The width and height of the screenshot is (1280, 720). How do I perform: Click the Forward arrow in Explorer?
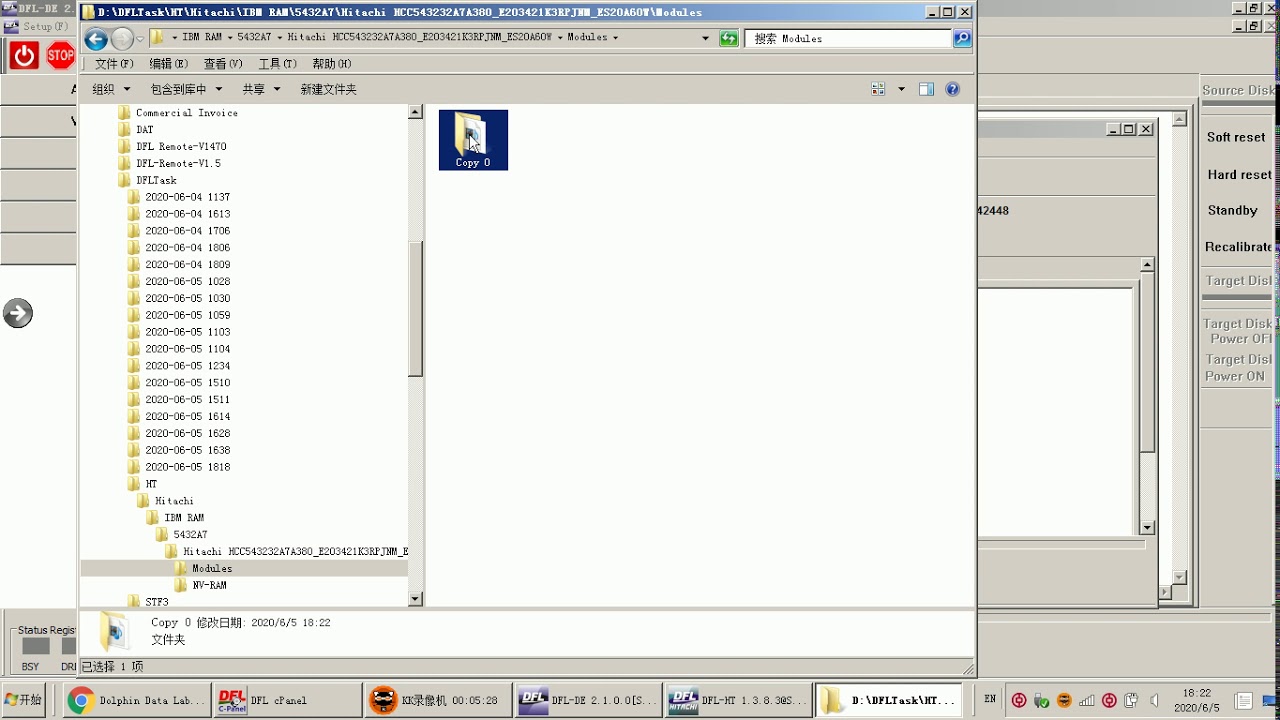[x=122, y=39]
